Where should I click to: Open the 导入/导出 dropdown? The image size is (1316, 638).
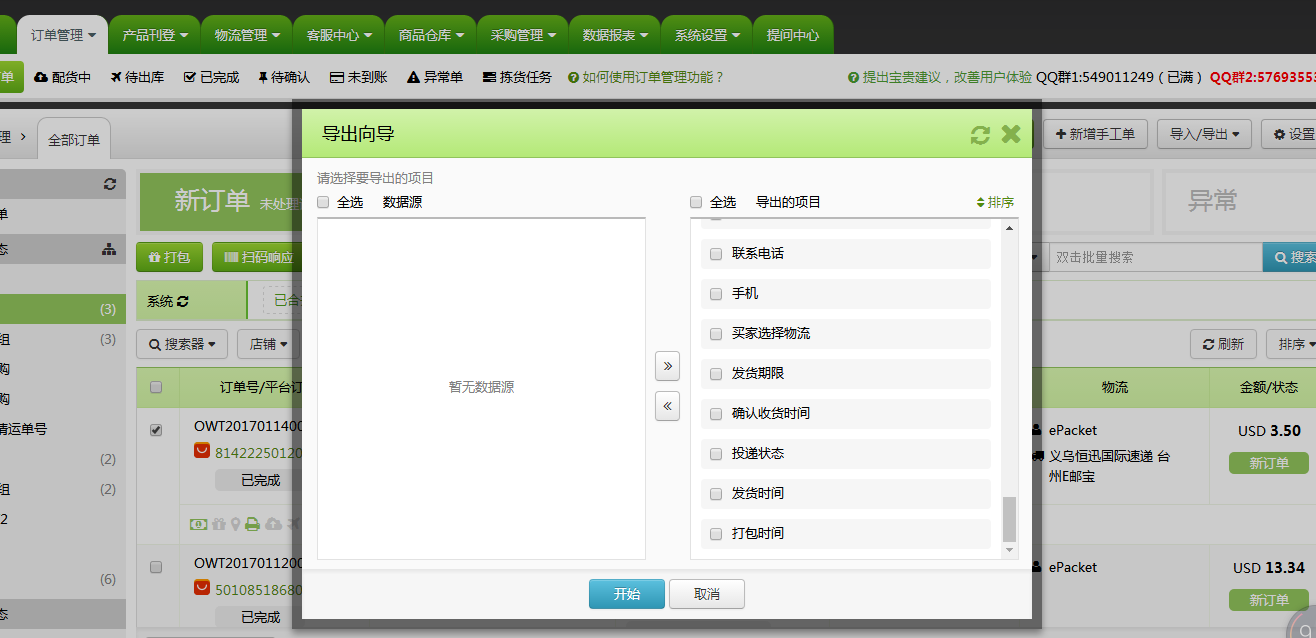(x=1204, y=134)
